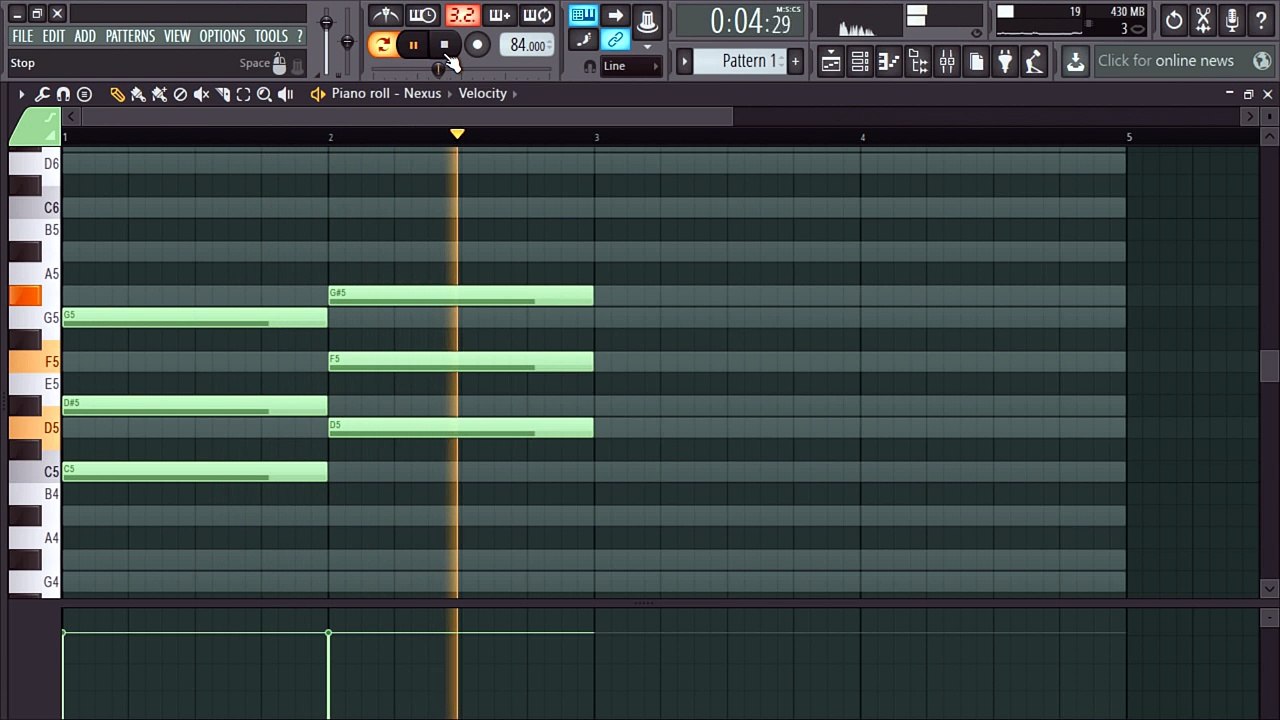Open the Plugin picker plug icon
Viewport: 1280px width, 720px height.
coord(1005,62)
